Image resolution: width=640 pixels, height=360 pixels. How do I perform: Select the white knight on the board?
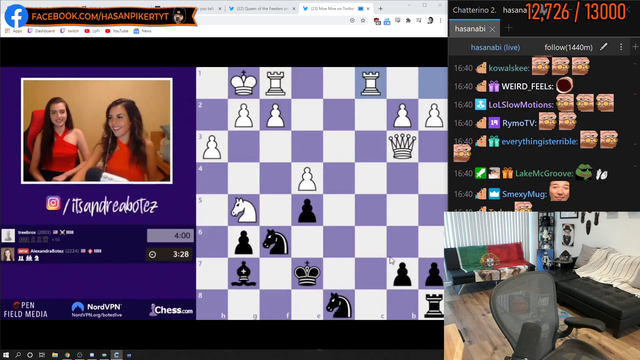pos(244,211)
